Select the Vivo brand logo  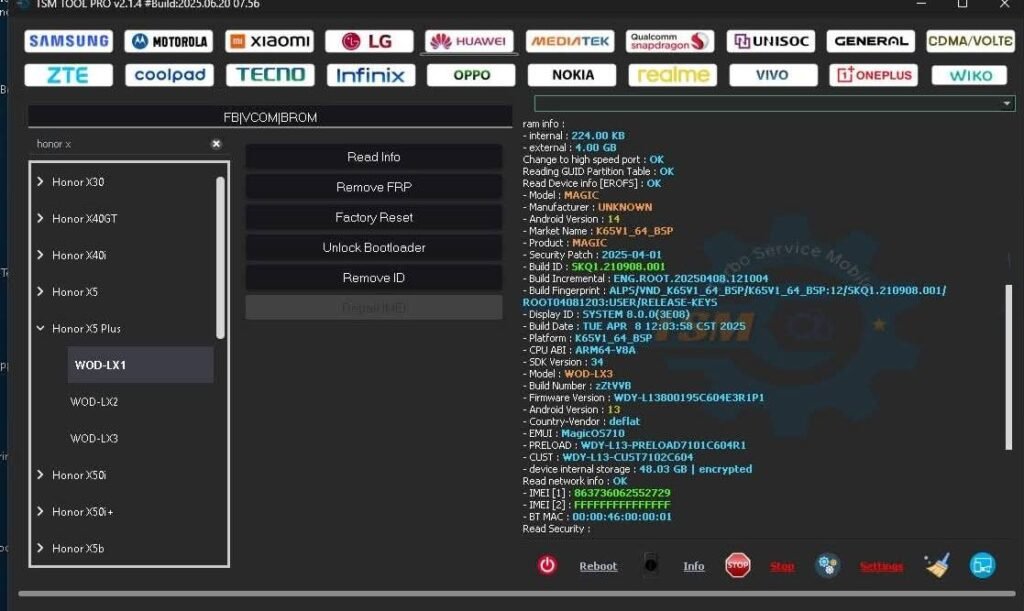coord(773,75)
